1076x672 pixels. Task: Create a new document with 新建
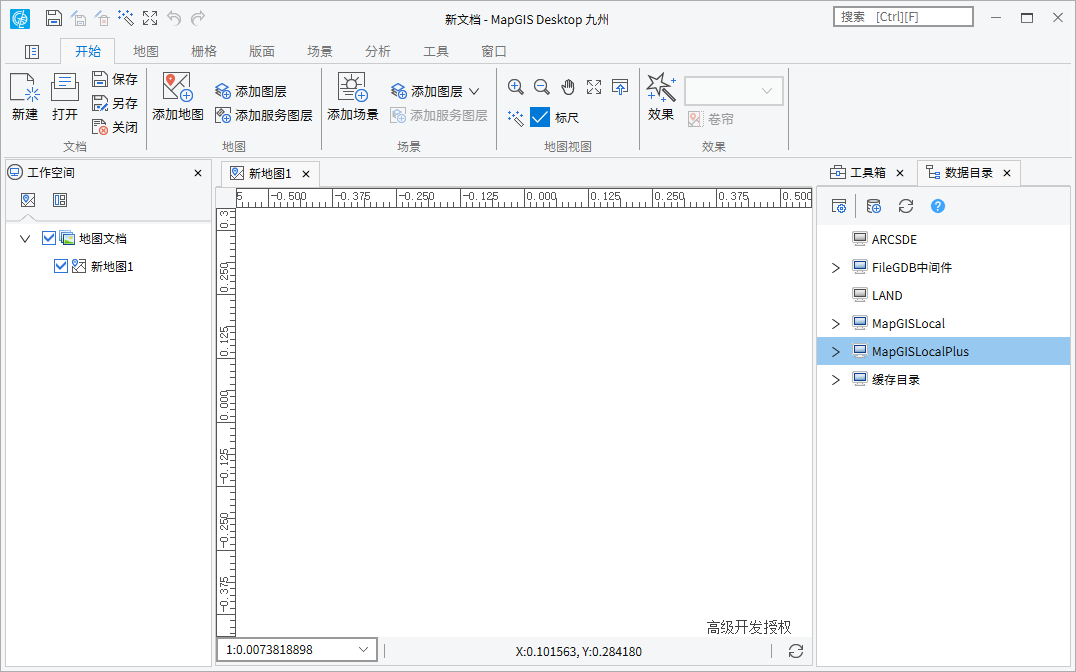25,97
